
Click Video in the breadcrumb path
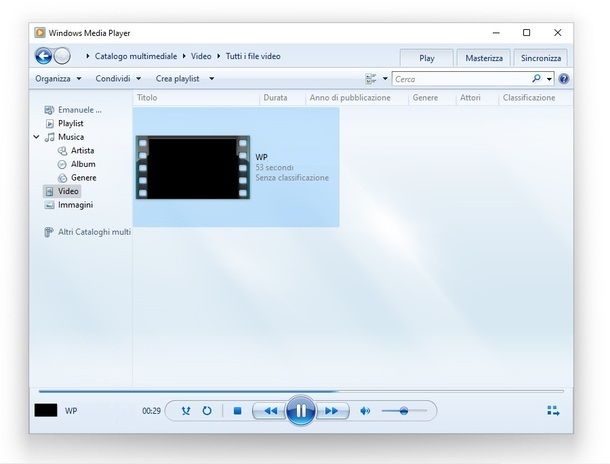[x=201, y=56]
